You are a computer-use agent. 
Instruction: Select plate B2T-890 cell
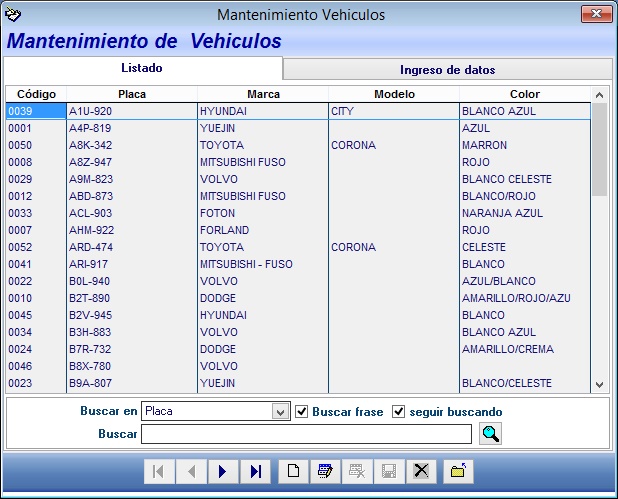(x=132, y=298)
